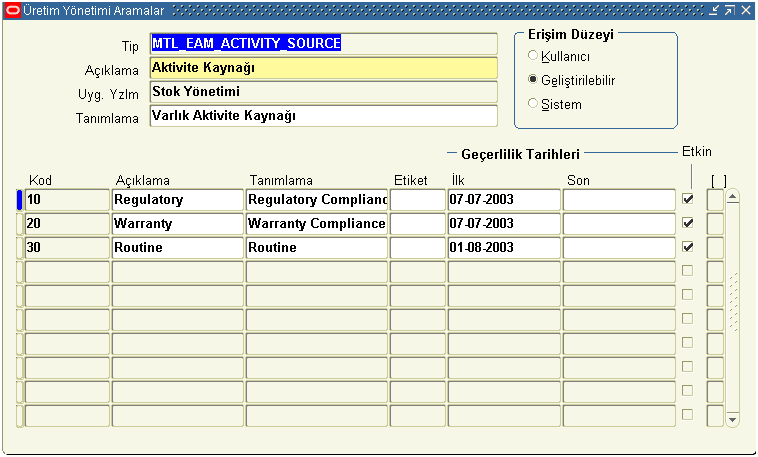Toggle Etkin checkbox for Warranty row
The height and width of the screenshot is (457, 758).
(x=688, y=224)
